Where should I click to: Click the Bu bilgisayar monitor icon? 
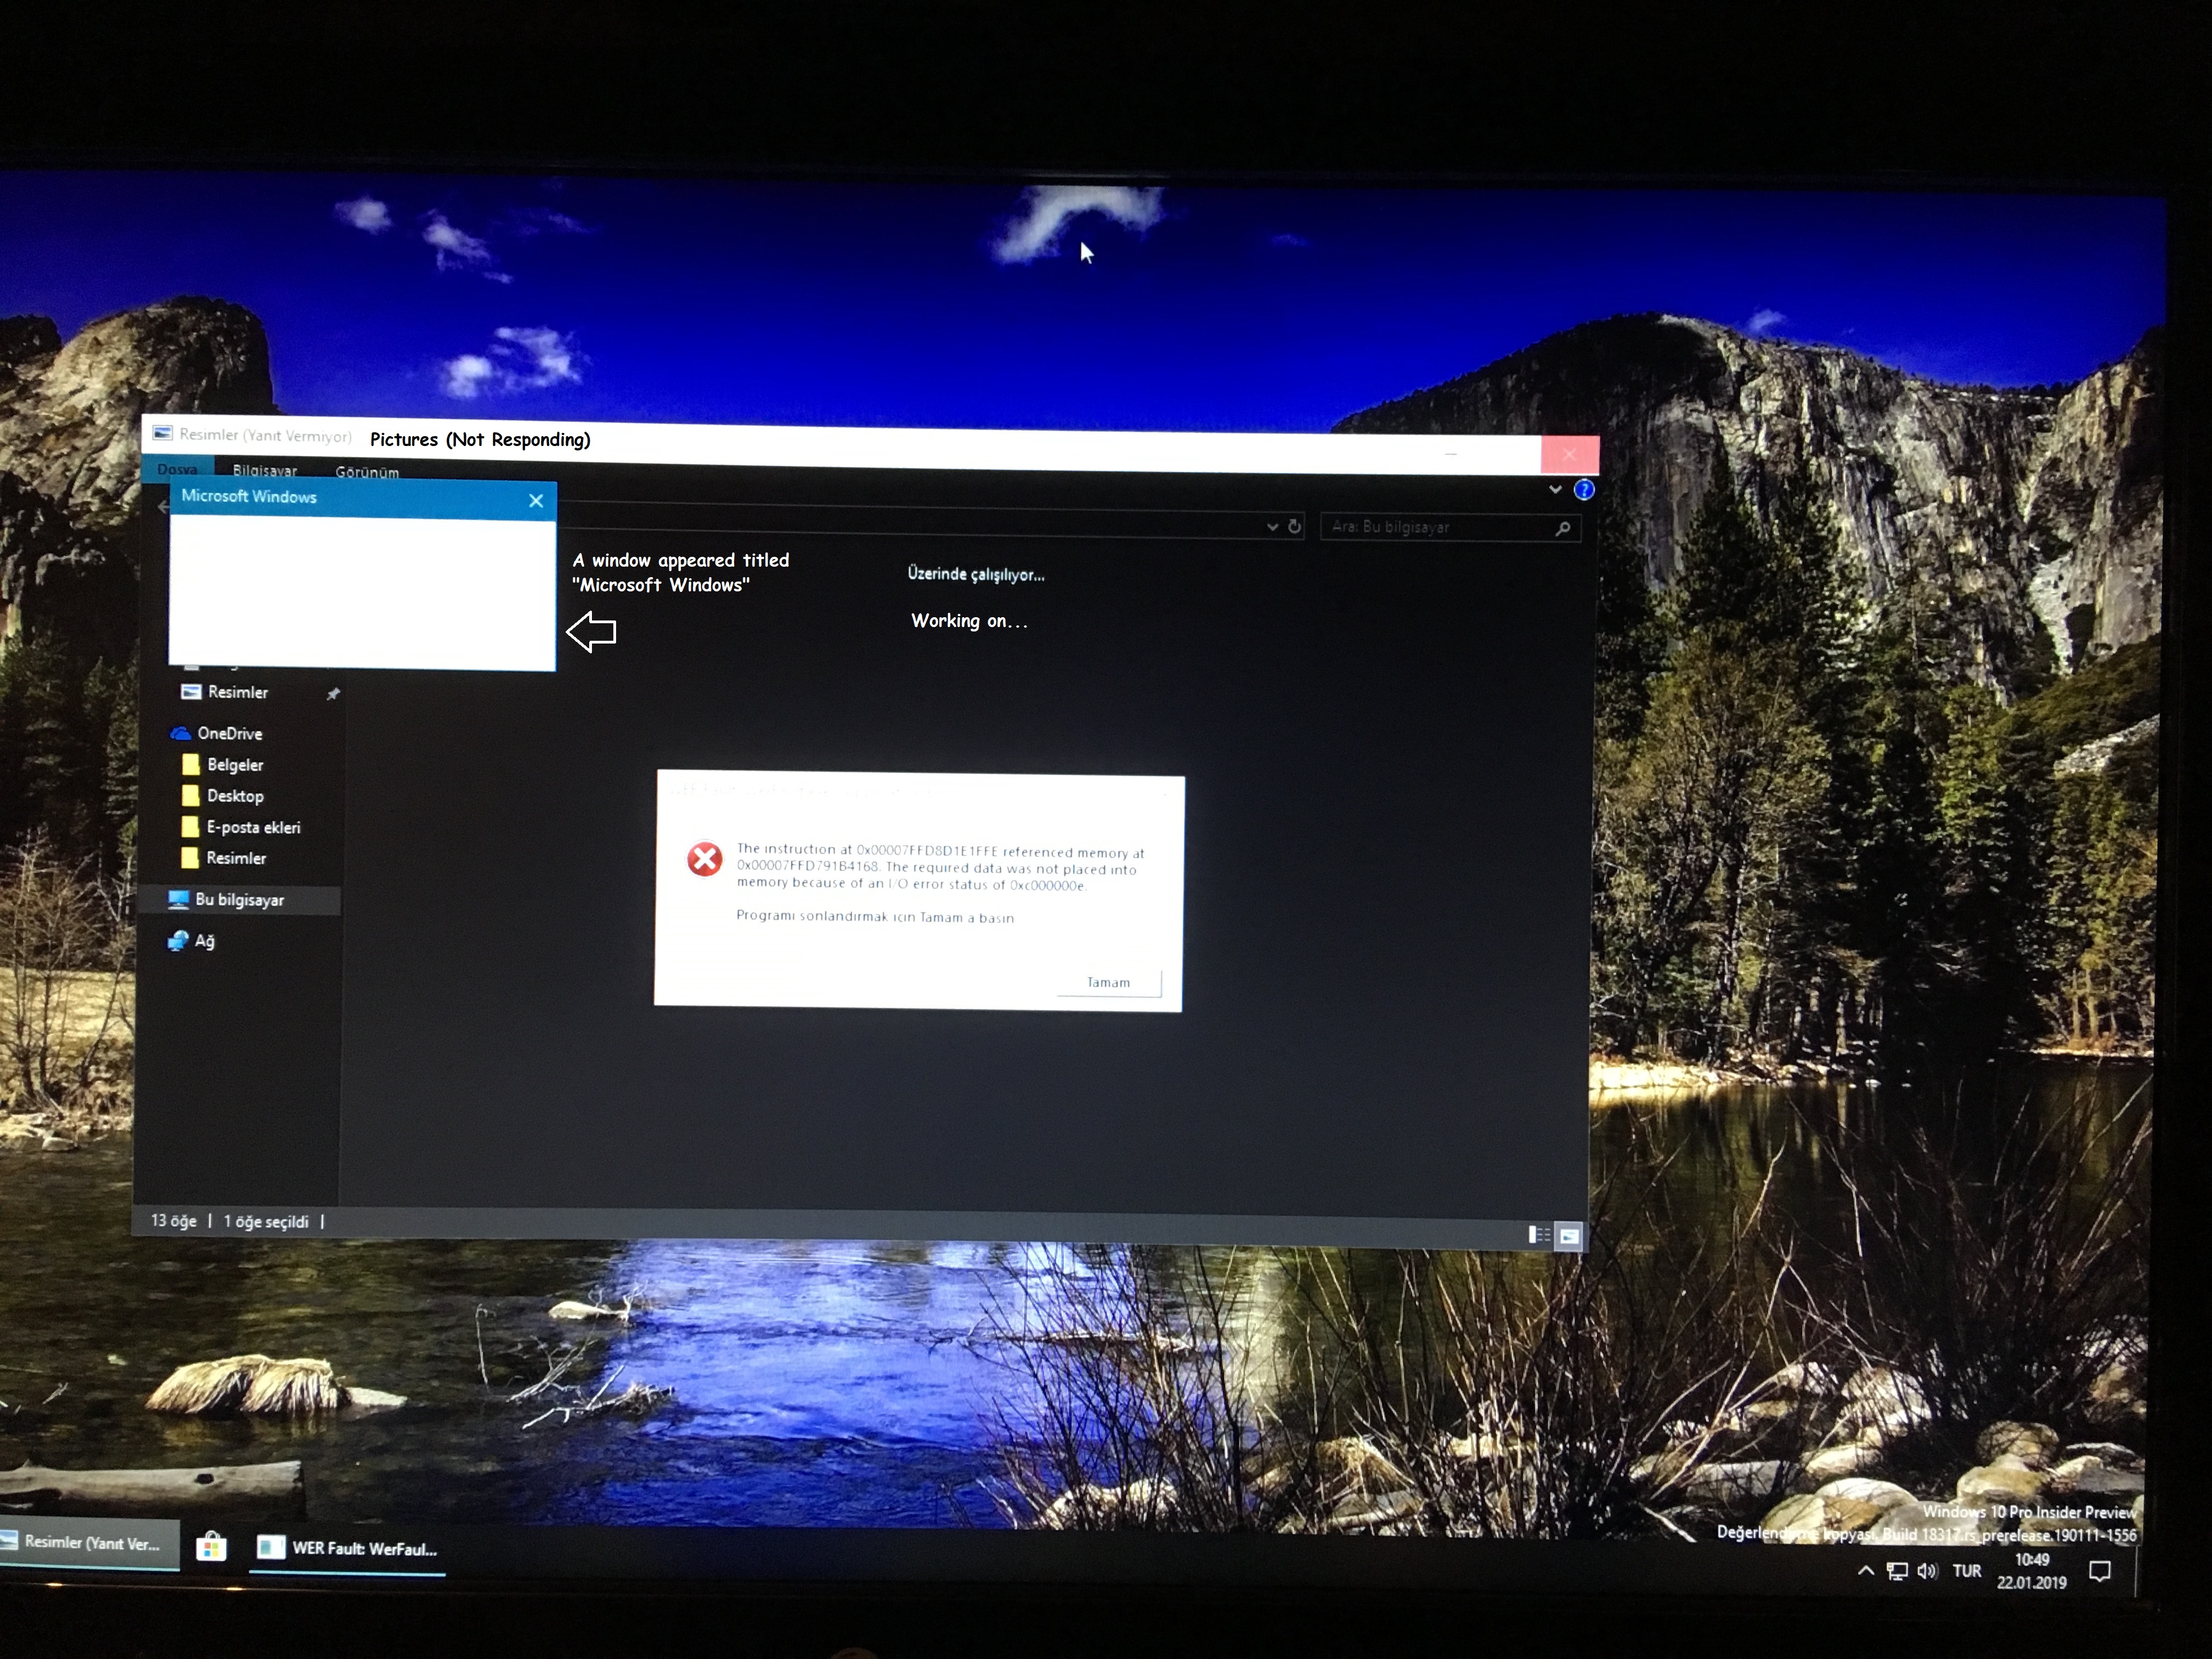pos(178,900)
